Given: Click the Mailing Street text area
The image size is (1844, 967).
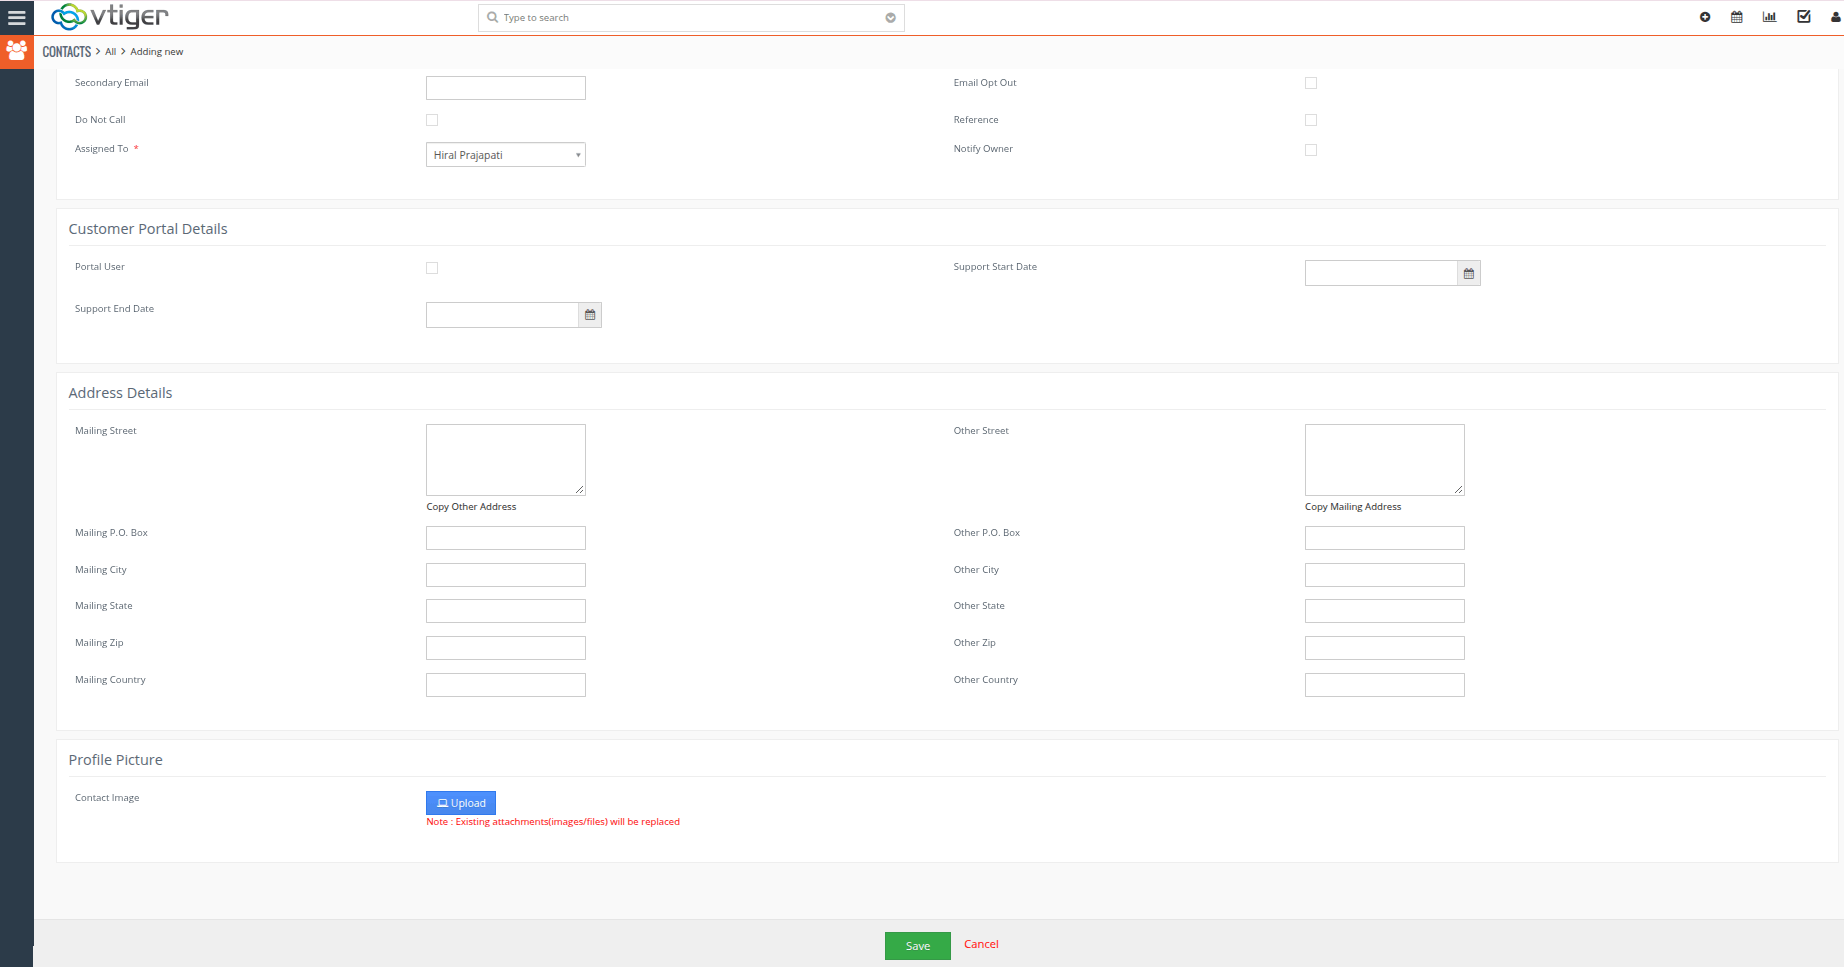Looking at the screenshot, I should (506, 460).
